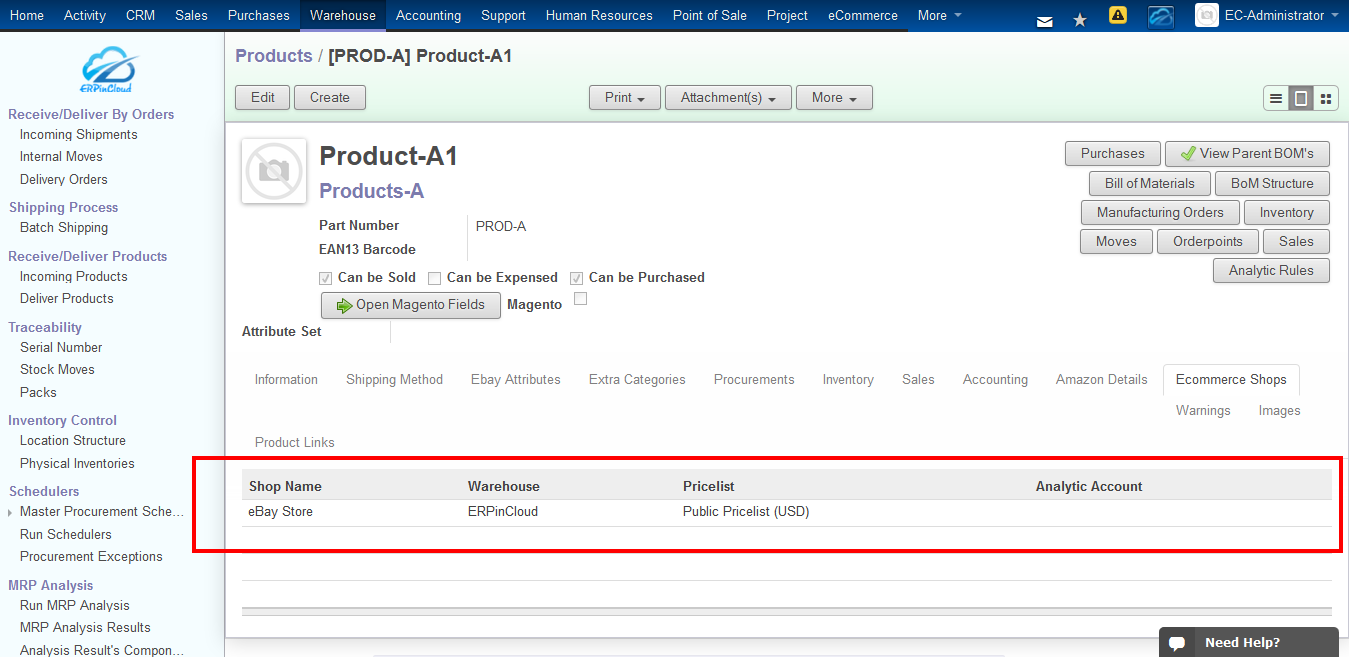1349x657 pixels.
Task: Open the Point of Sale menu
Action: tap(710, 15)
